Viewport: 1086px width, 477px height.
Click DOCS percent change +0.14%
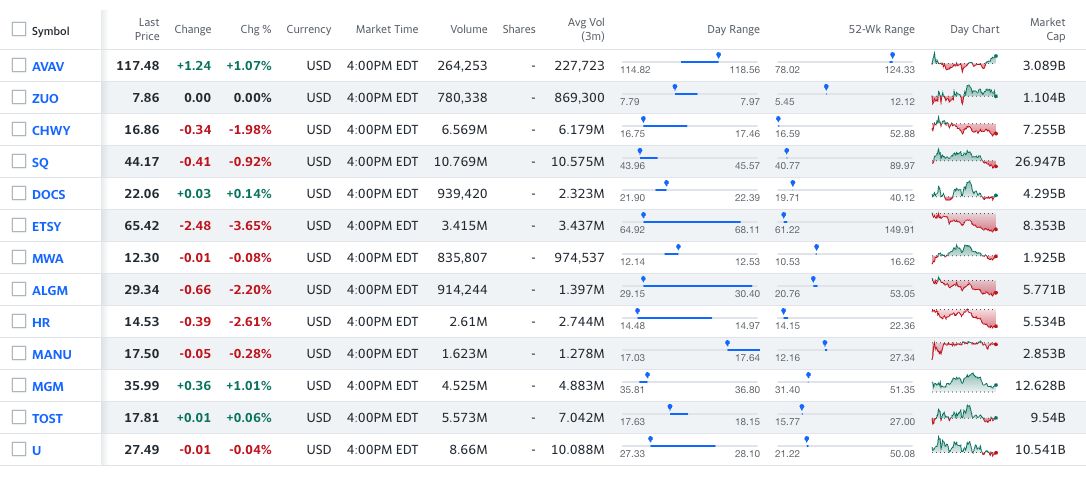point(249,194)
